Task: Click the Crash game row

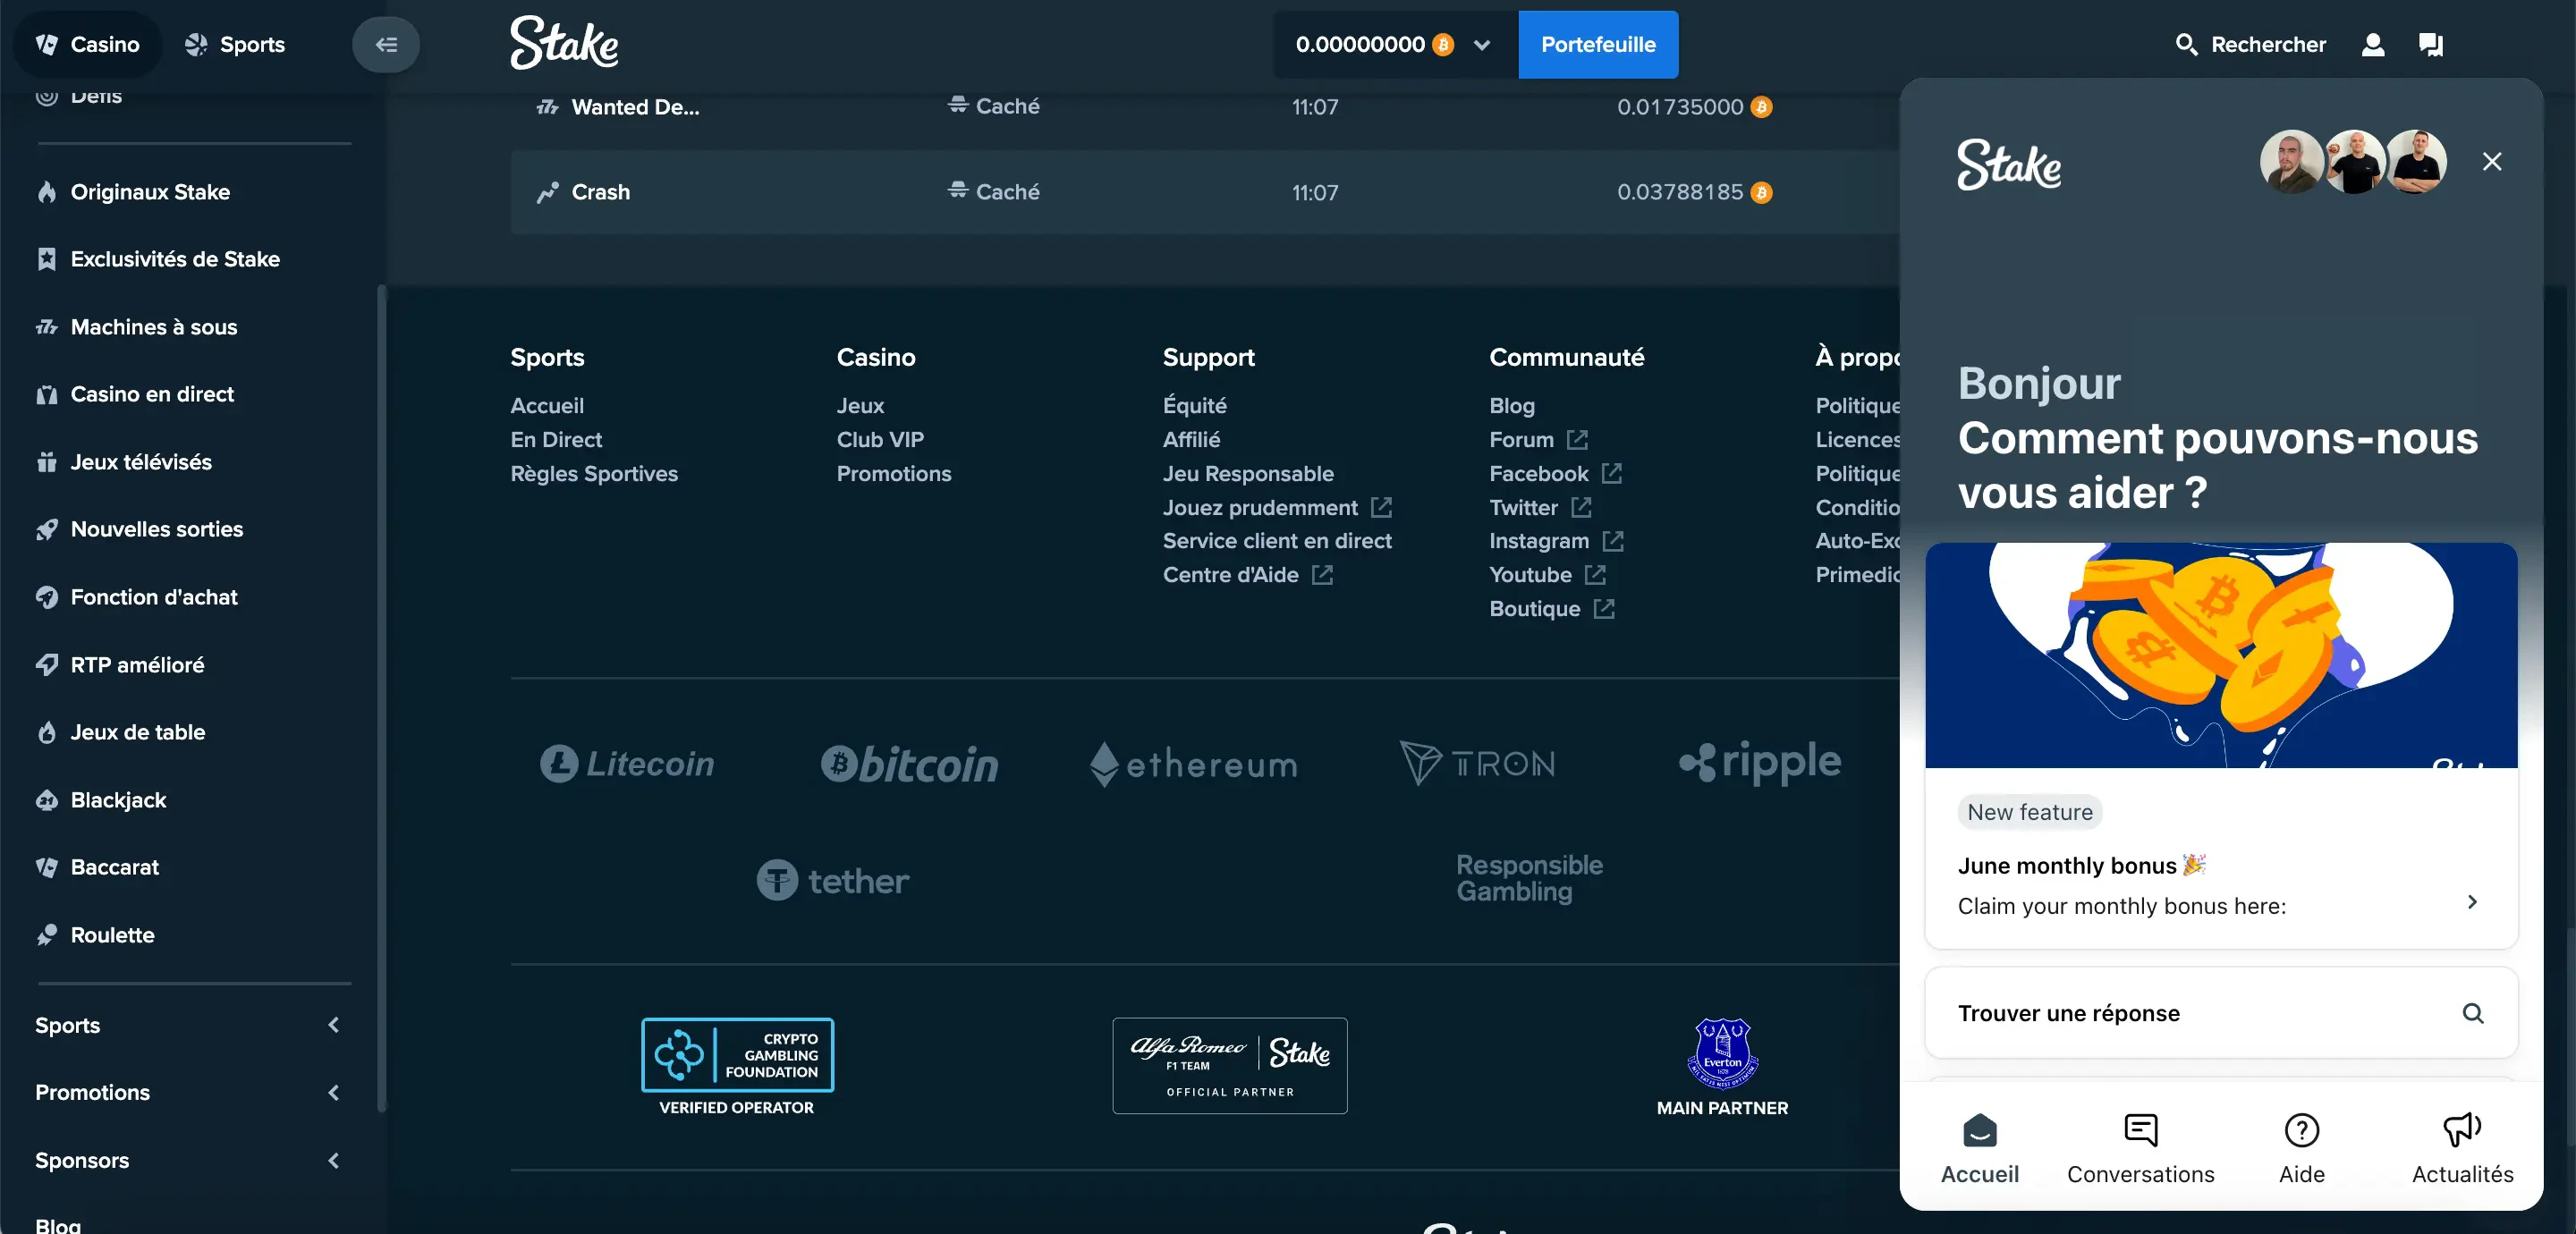Action: pos(1205,192)
